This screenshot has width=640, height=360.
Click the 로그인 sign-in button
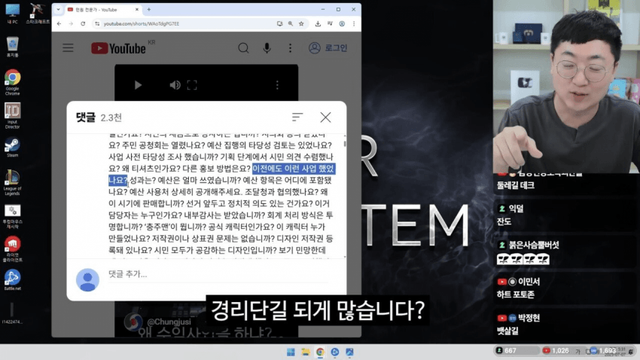tap(328, 48)
